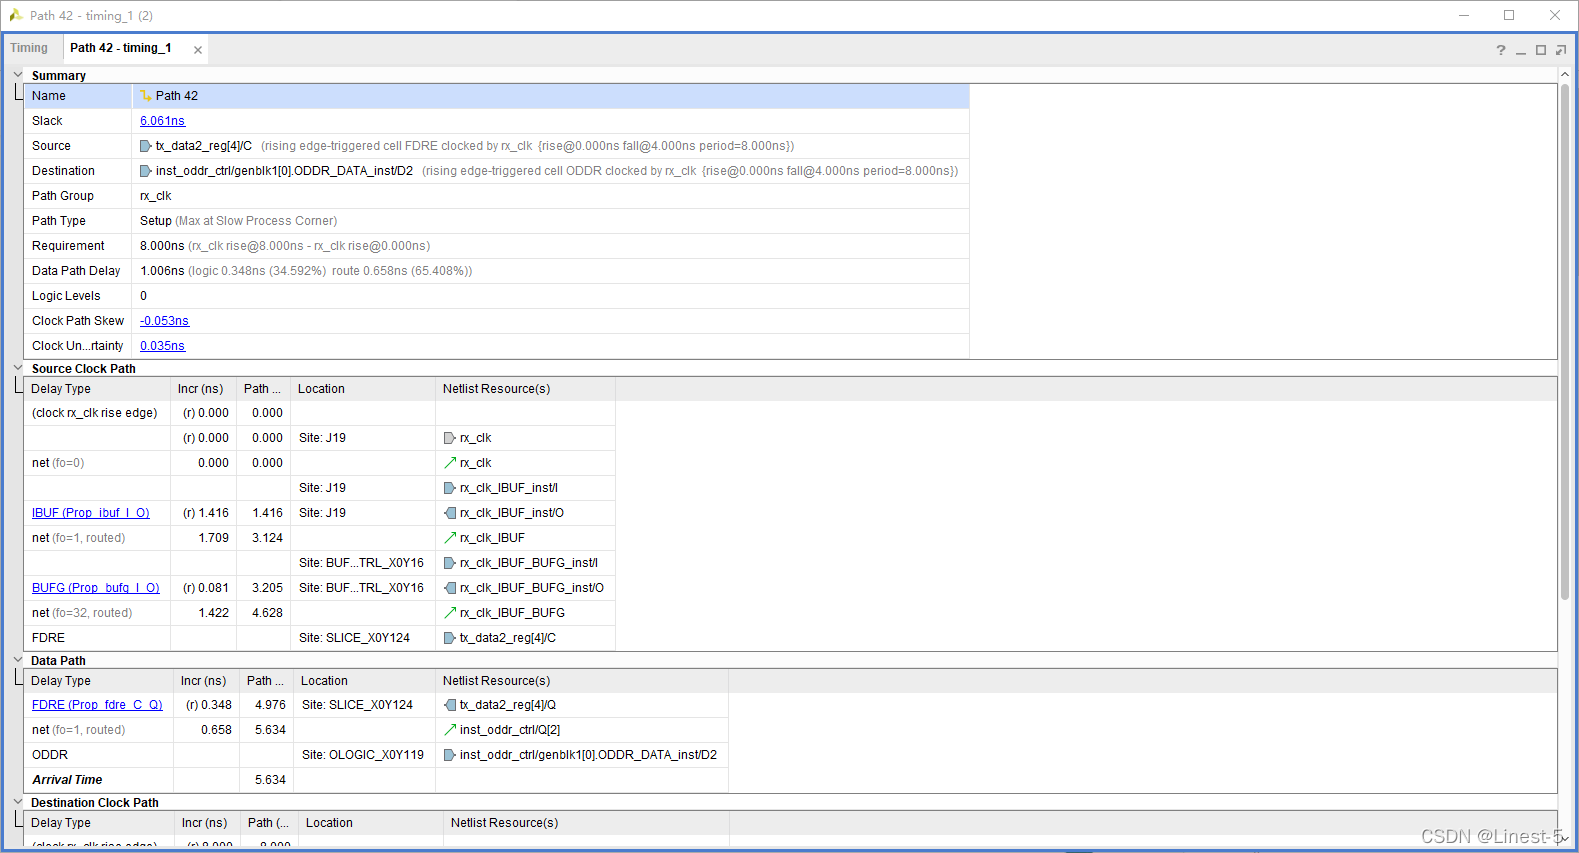Select the Site: OLOGIC_X0Y119 location cell
1579x853 pixels.
coord(363,755)
